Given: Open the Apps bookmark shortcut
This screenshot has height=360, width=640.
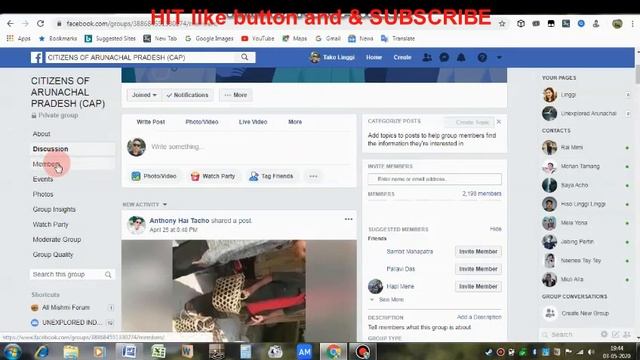Looking at the screenshot, I should [x=19, y=38].
